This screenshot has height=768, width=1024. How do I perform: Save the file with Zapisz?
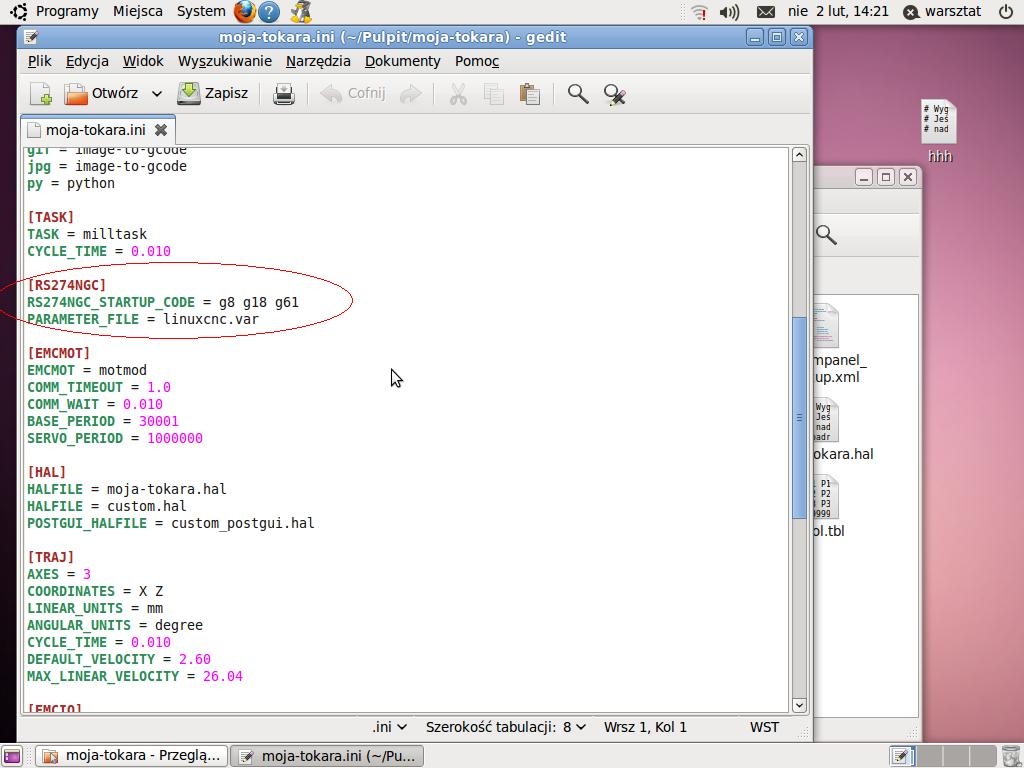pyautogui.click(x=213, y=93)
